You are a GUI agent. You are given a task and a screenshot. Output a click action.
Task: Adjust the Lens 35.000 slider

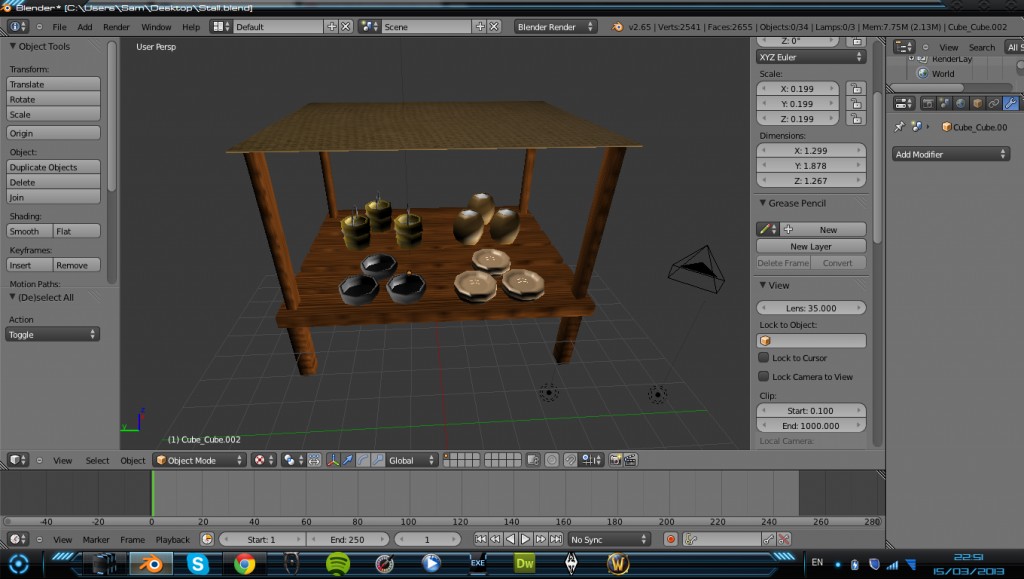(810, 307)
